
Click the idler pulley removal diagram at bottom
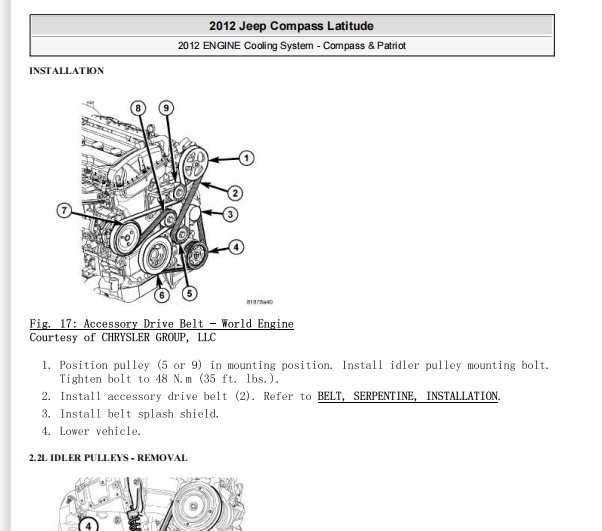152,504
